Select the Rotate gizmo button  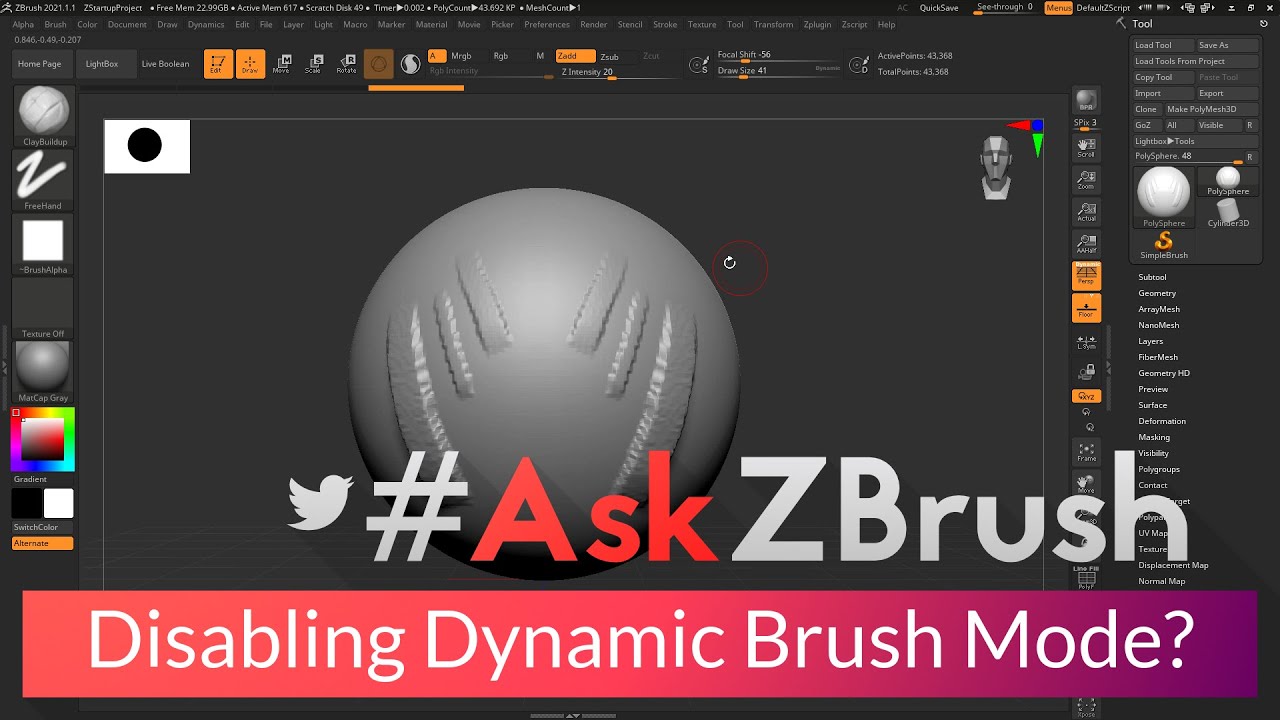click(x=346, y=64)
